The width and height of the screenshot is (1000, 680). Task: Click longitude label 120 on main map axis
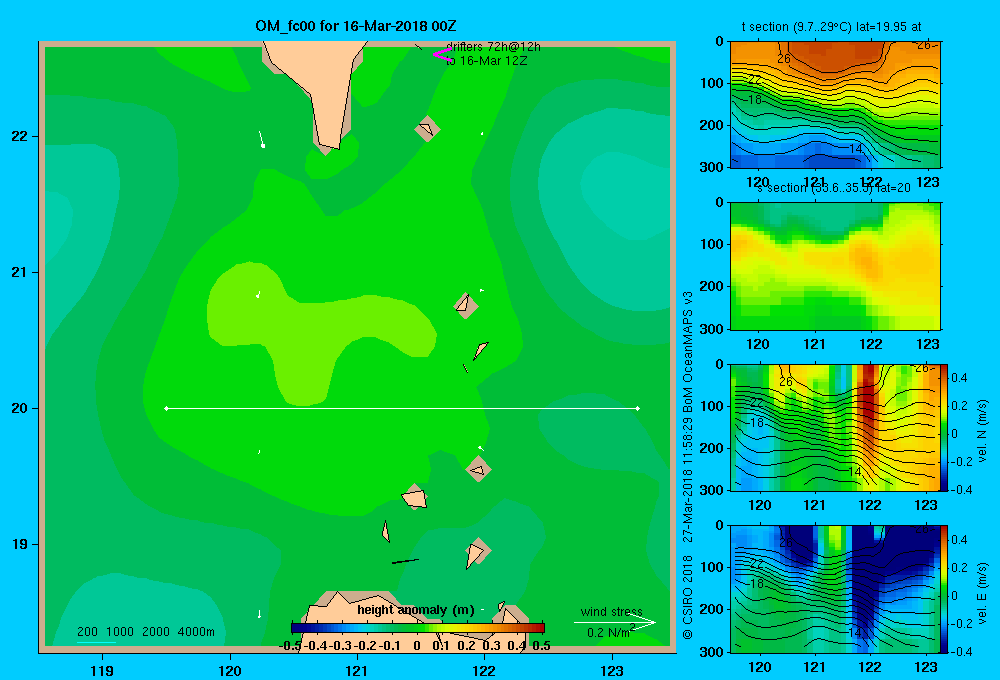(x=230, y=670)
